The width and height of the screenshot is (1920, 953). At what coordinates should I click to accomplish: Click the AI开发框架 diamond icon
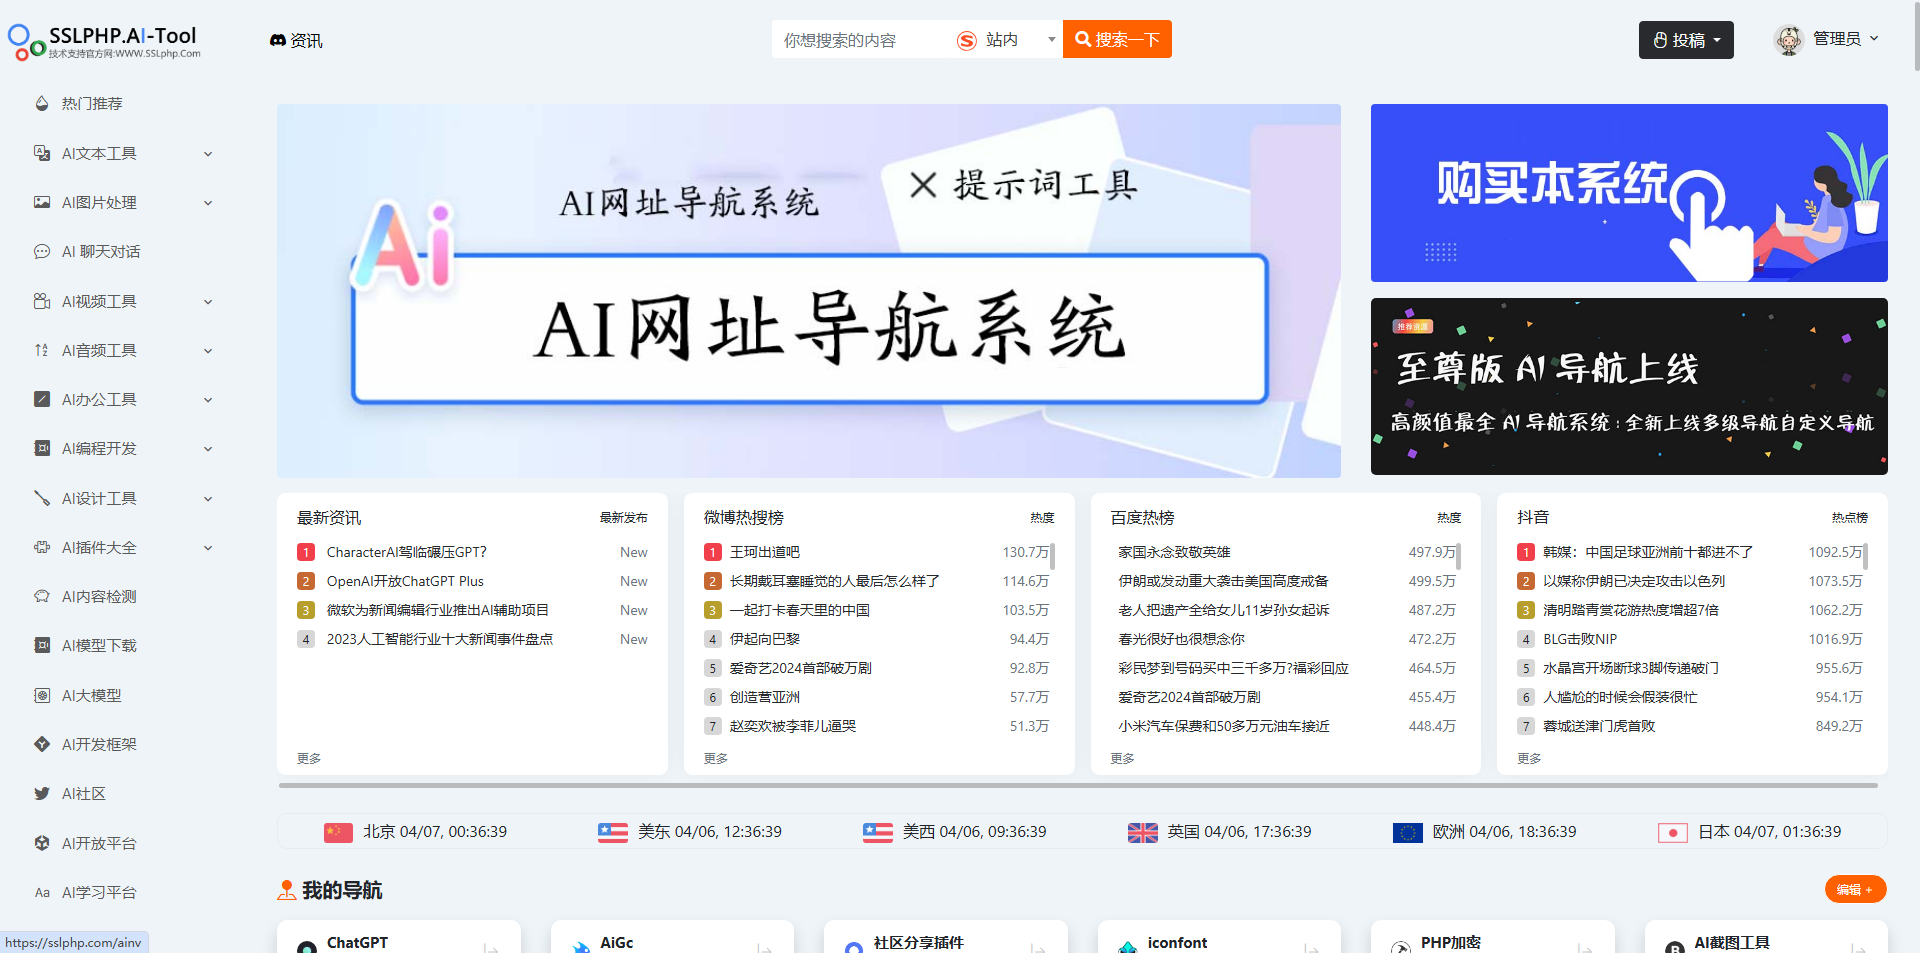[42, 744]
